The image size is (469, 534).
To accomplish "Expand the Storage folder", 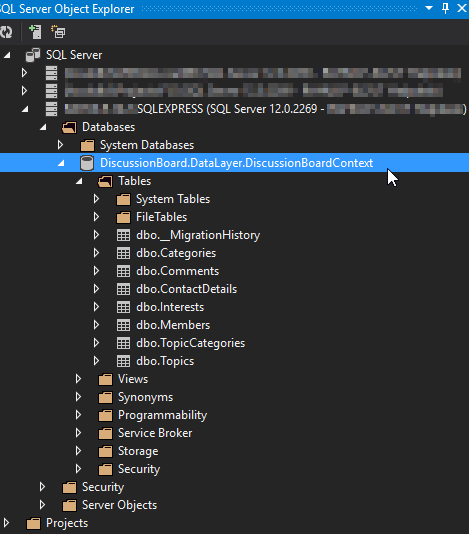I will [78, 451].
